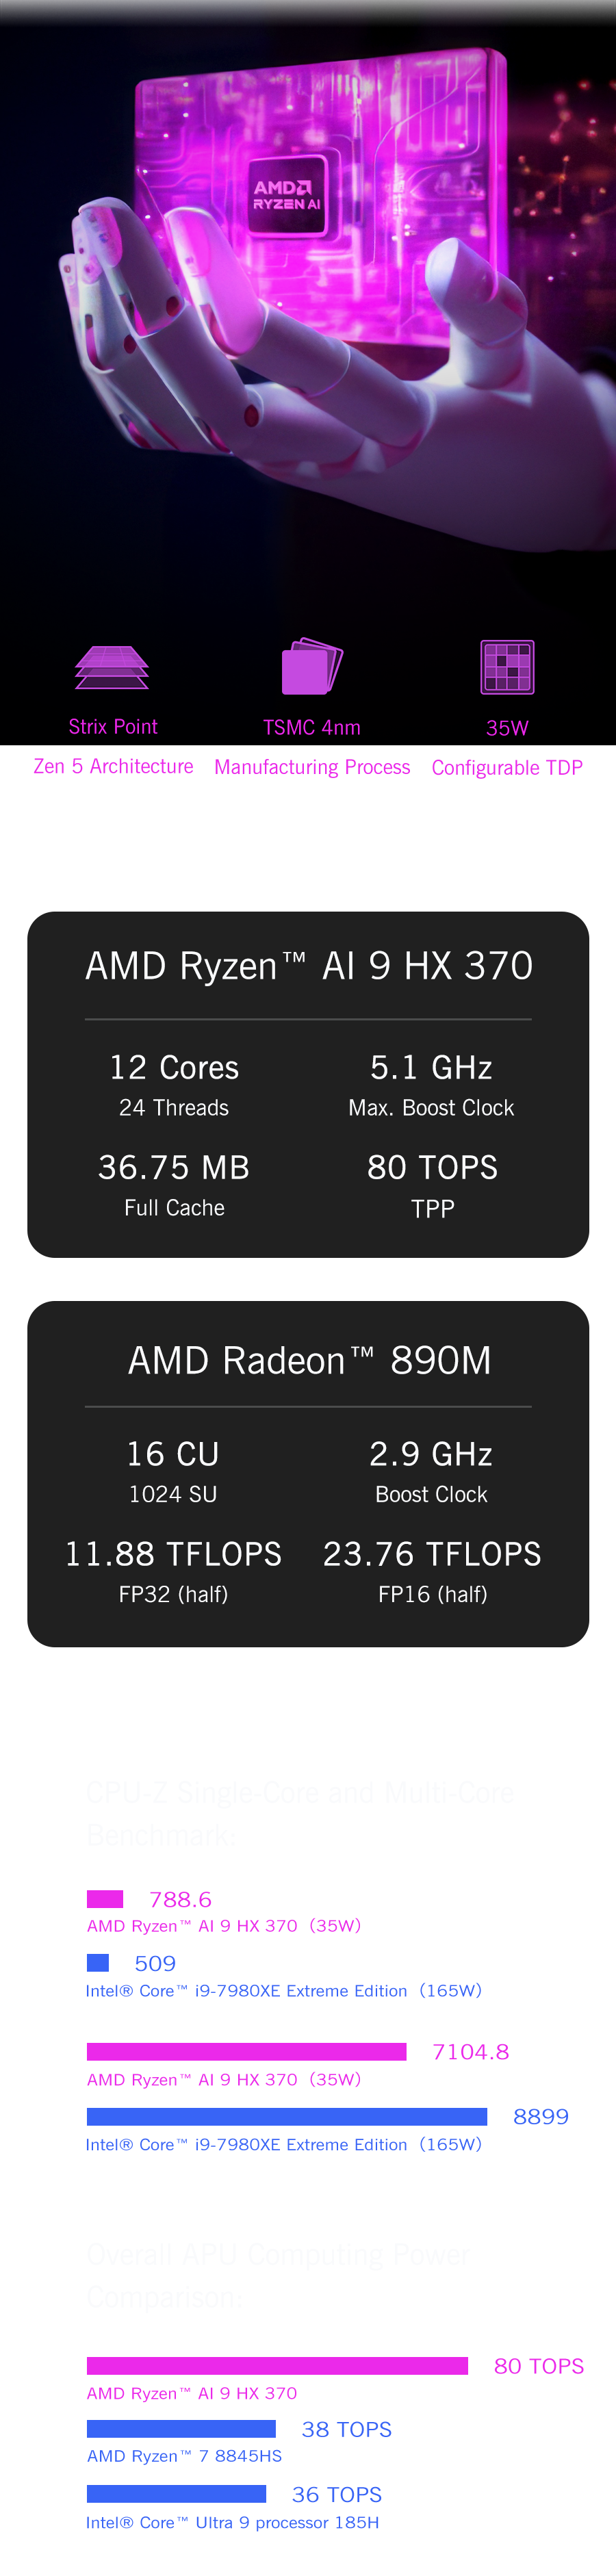Click the small blue single-core bar for 509
The image size is (616, 2576).
(x=98, y=1963)
